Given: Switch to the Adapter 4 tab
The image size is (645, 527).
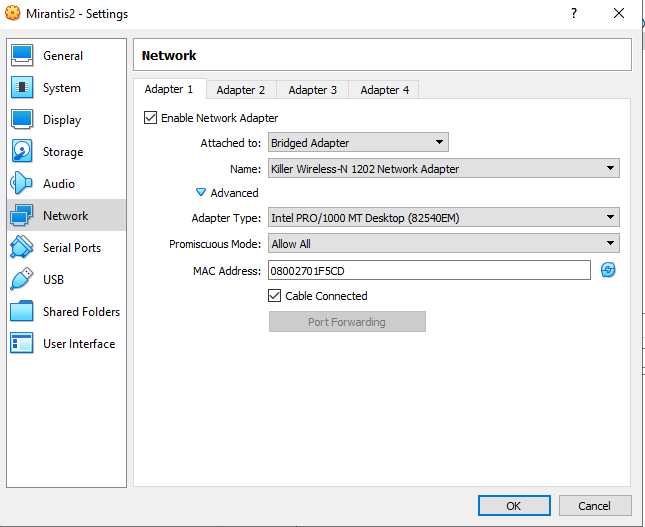Looking at the screenshot, I should click(x=384, y=90).
